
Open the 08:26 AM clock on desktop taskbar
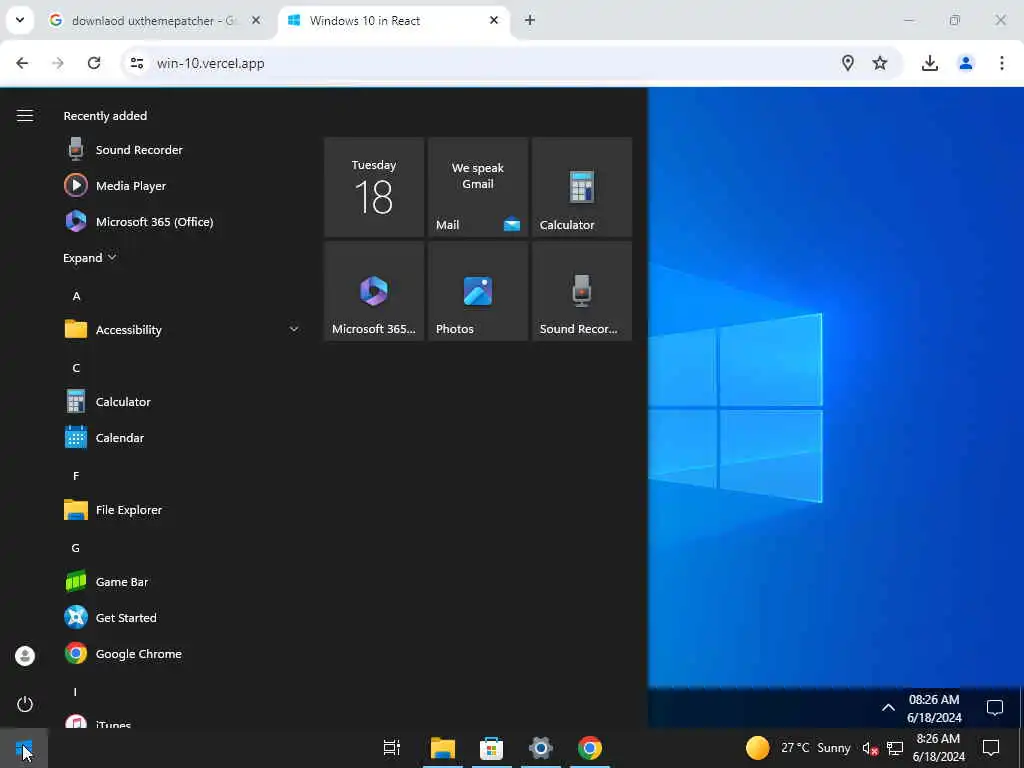point(935,709)
